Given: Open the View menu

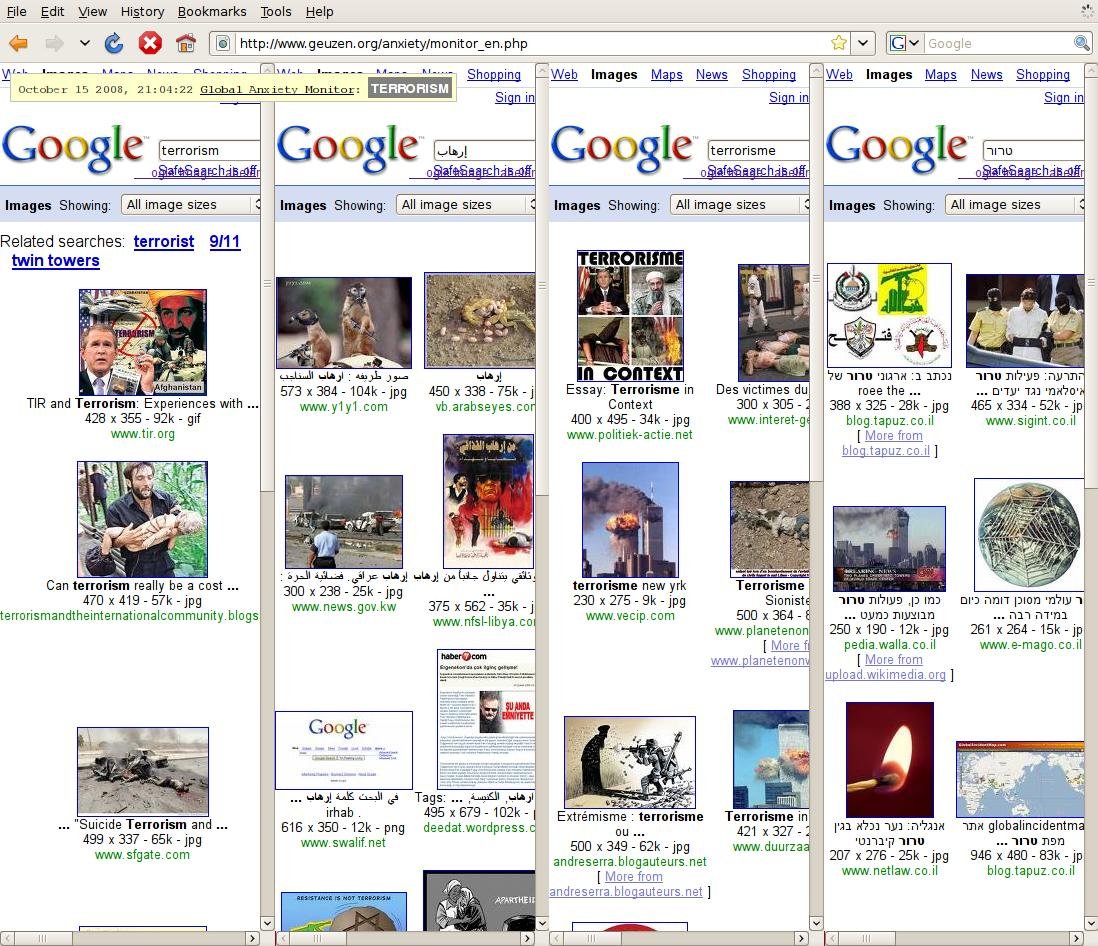Looking at the screenshot, I should [x=92, y=12].
